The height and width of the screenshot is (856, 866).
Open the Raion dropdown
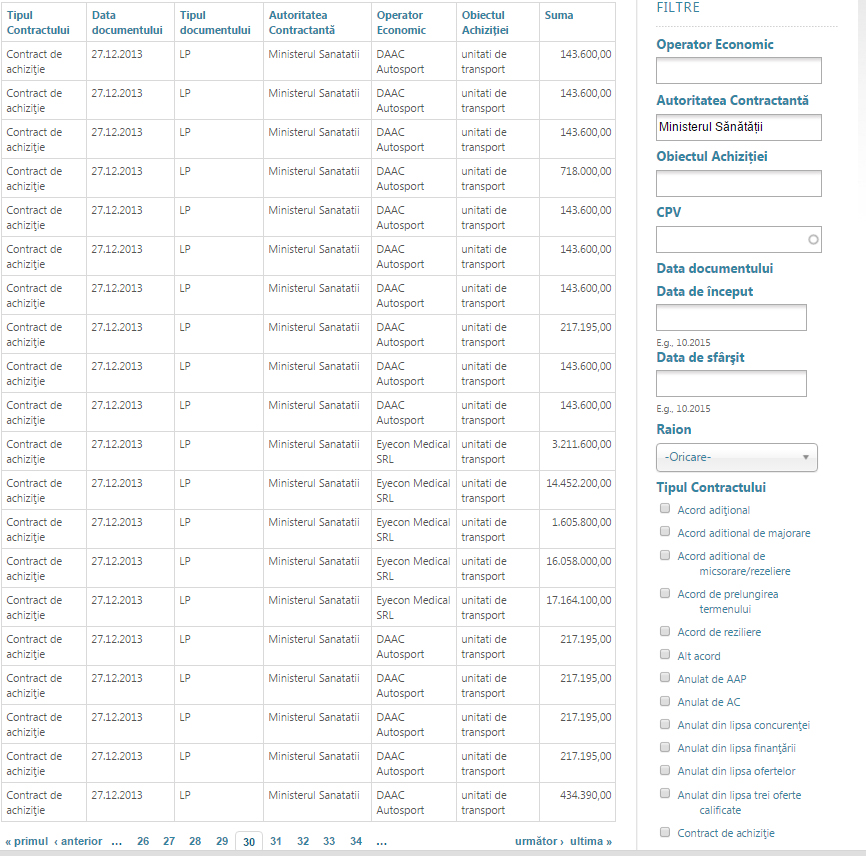pyautogui.click(x=736, y=458)
